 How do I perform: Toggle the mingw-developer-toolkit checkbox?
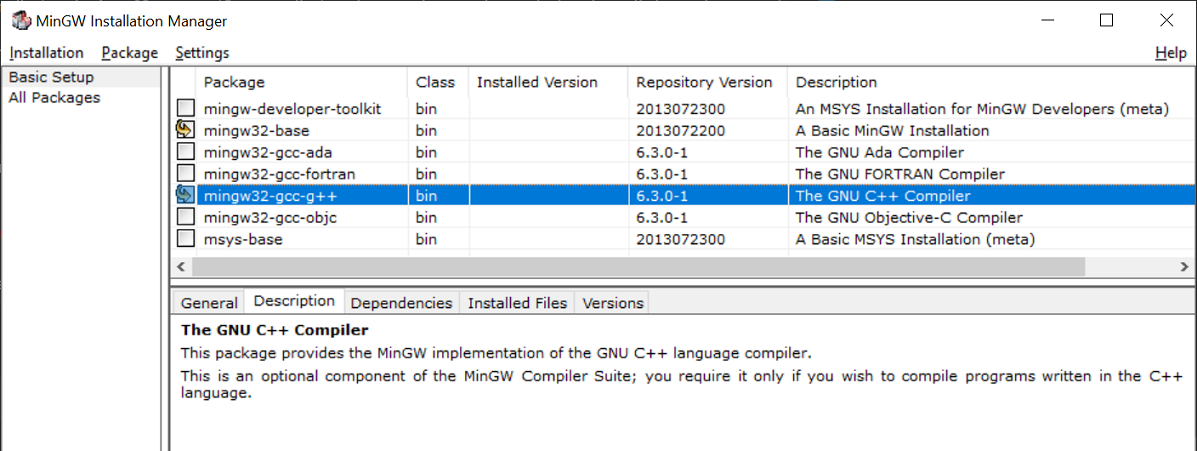[x=186, y=108]
